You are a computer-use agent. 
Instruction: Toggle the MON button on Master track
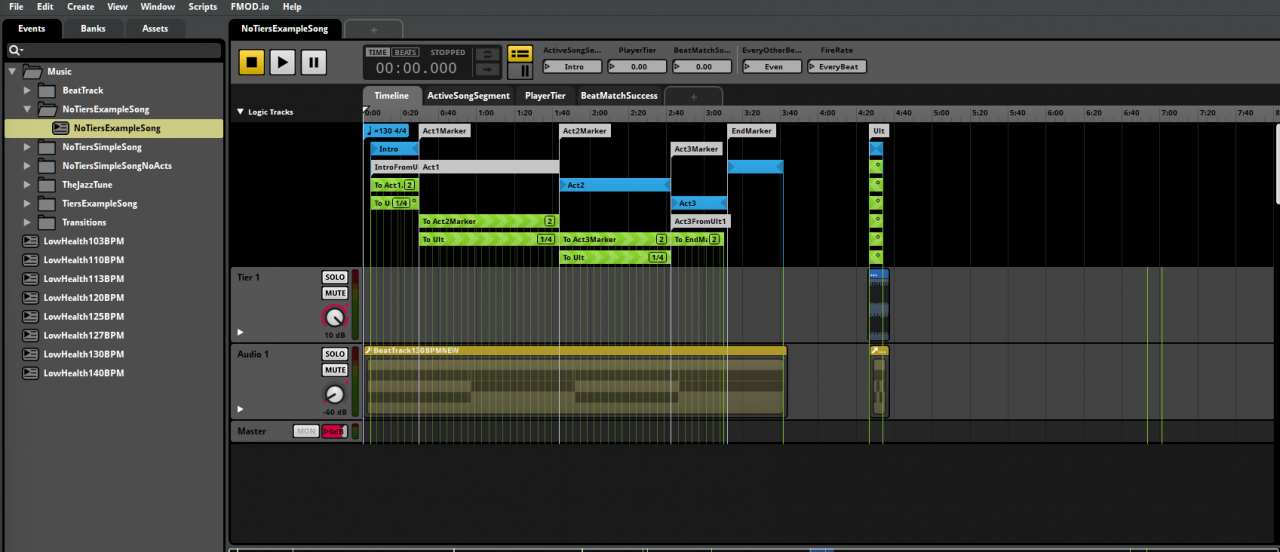click(x=306, y=431)
